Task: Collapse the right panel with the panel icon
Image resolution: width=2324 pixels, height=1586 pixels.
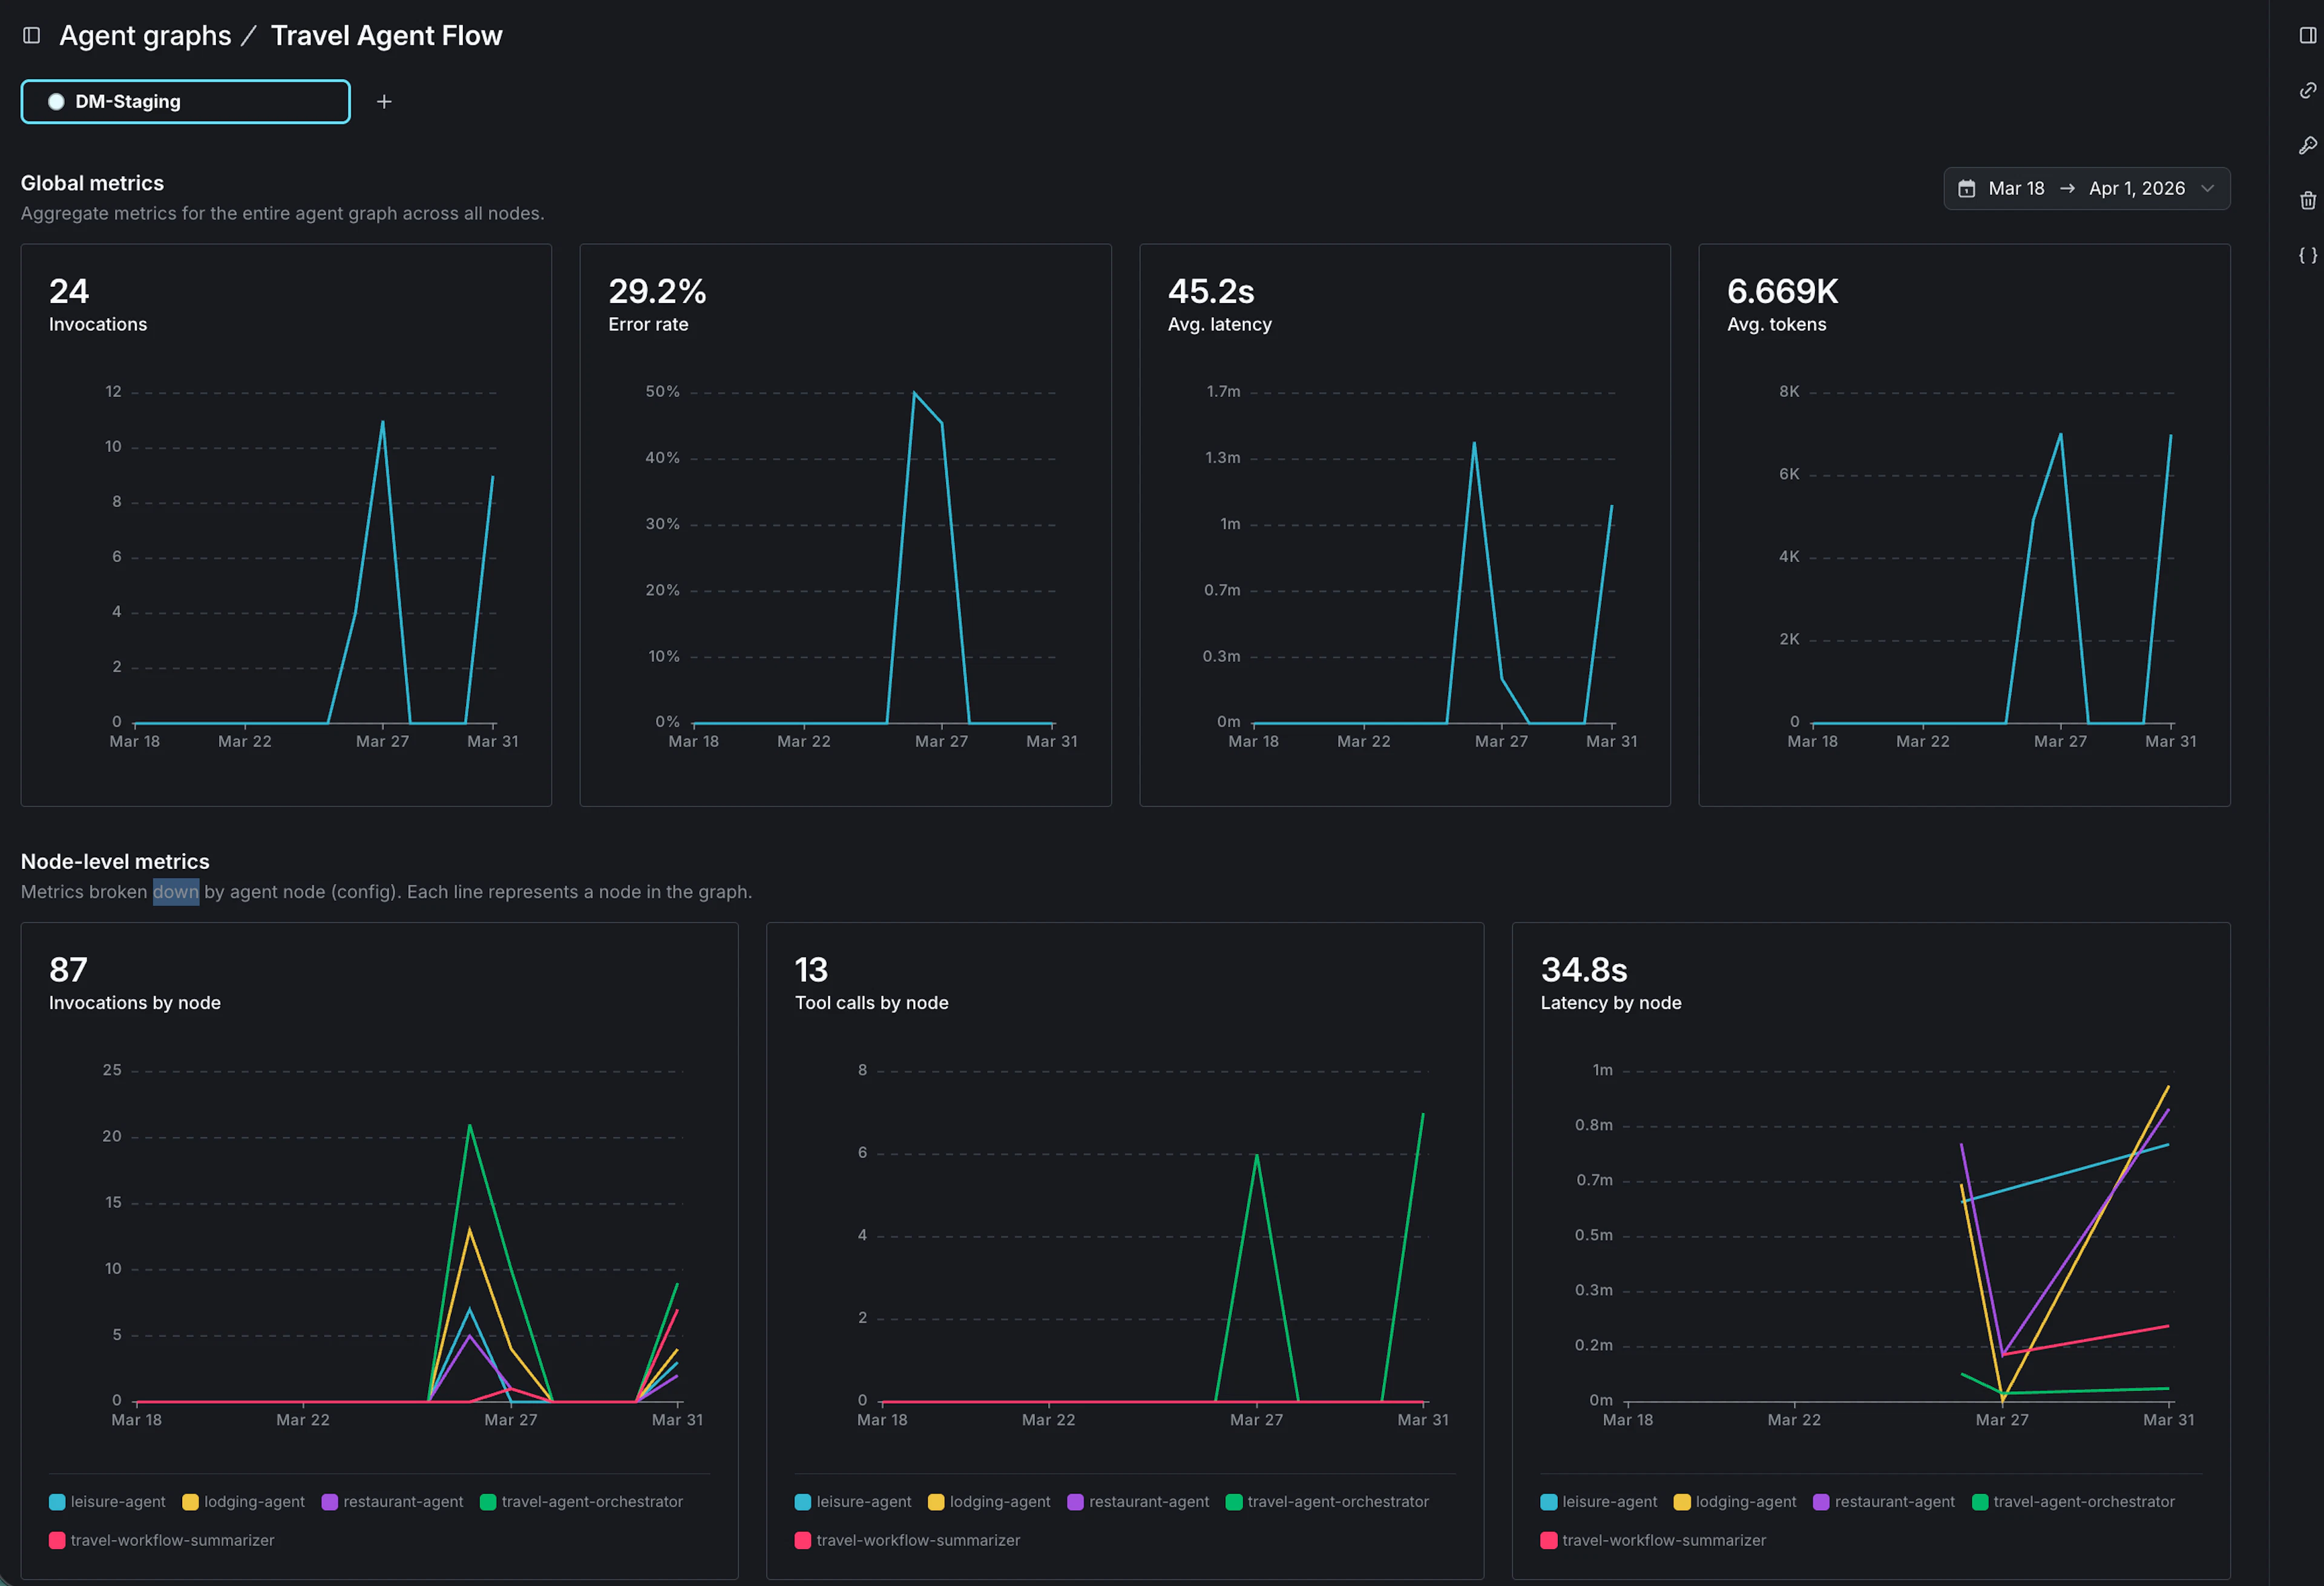Action: click(2308, 34)
